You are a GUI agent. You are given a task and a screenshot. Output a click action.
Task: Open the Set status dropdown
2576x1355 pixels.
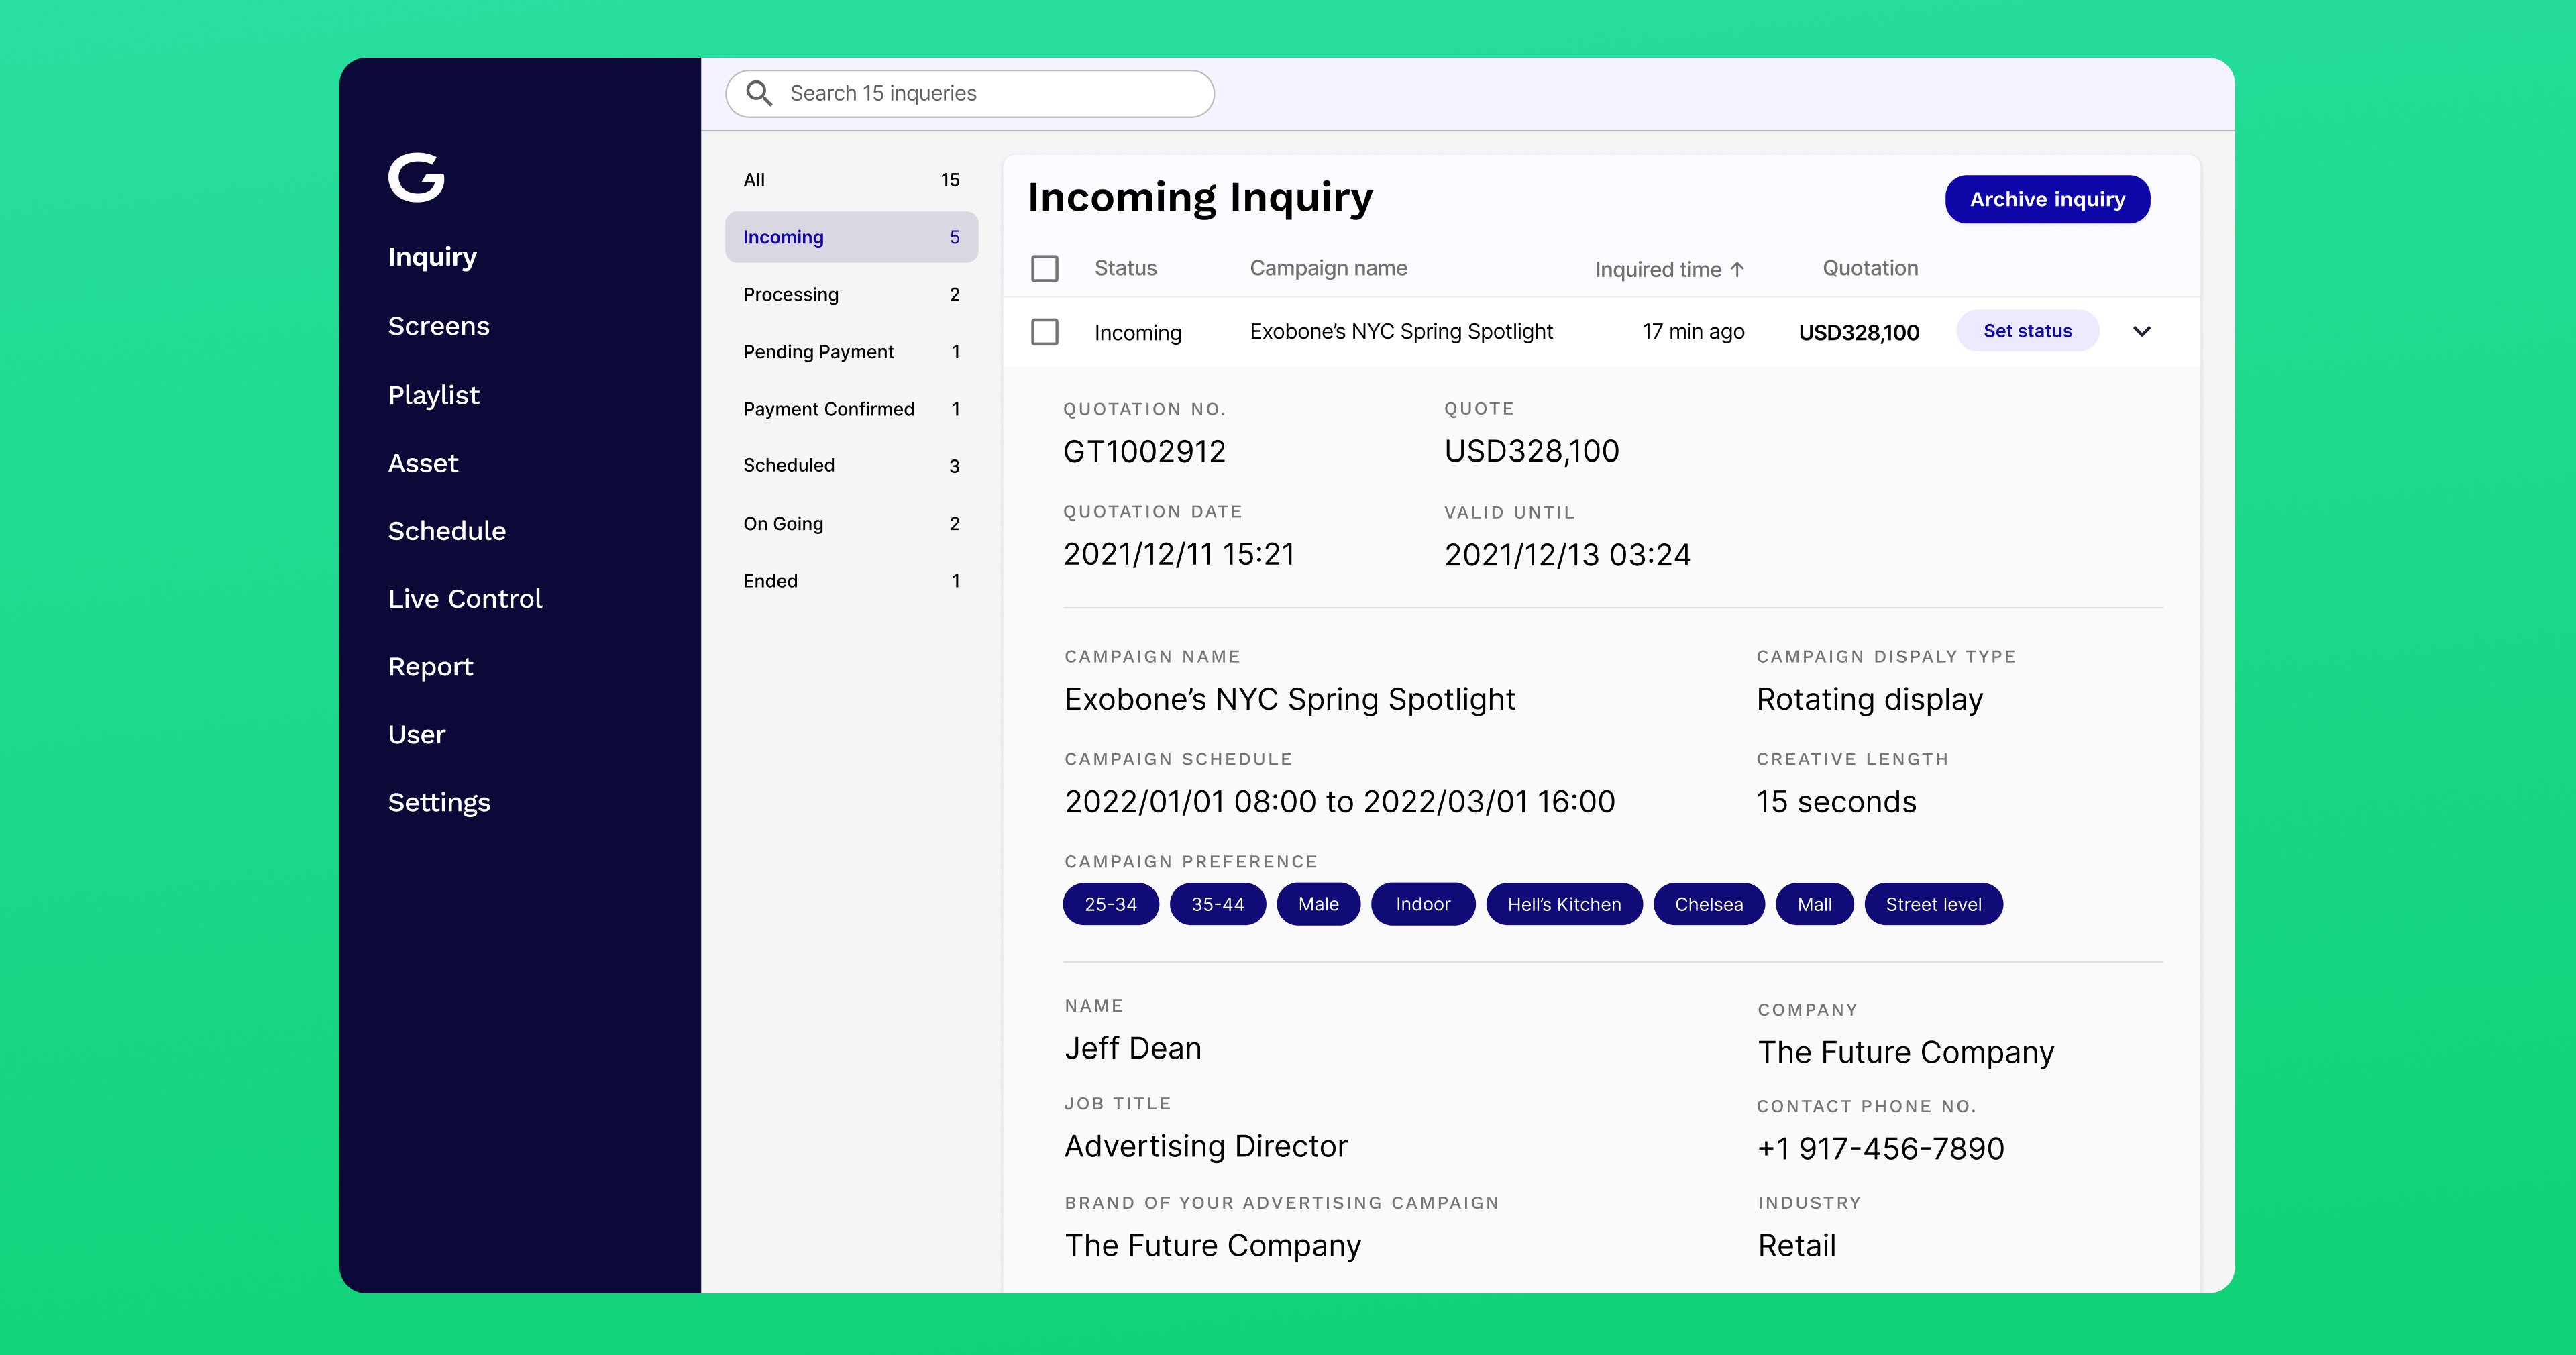2027,331
